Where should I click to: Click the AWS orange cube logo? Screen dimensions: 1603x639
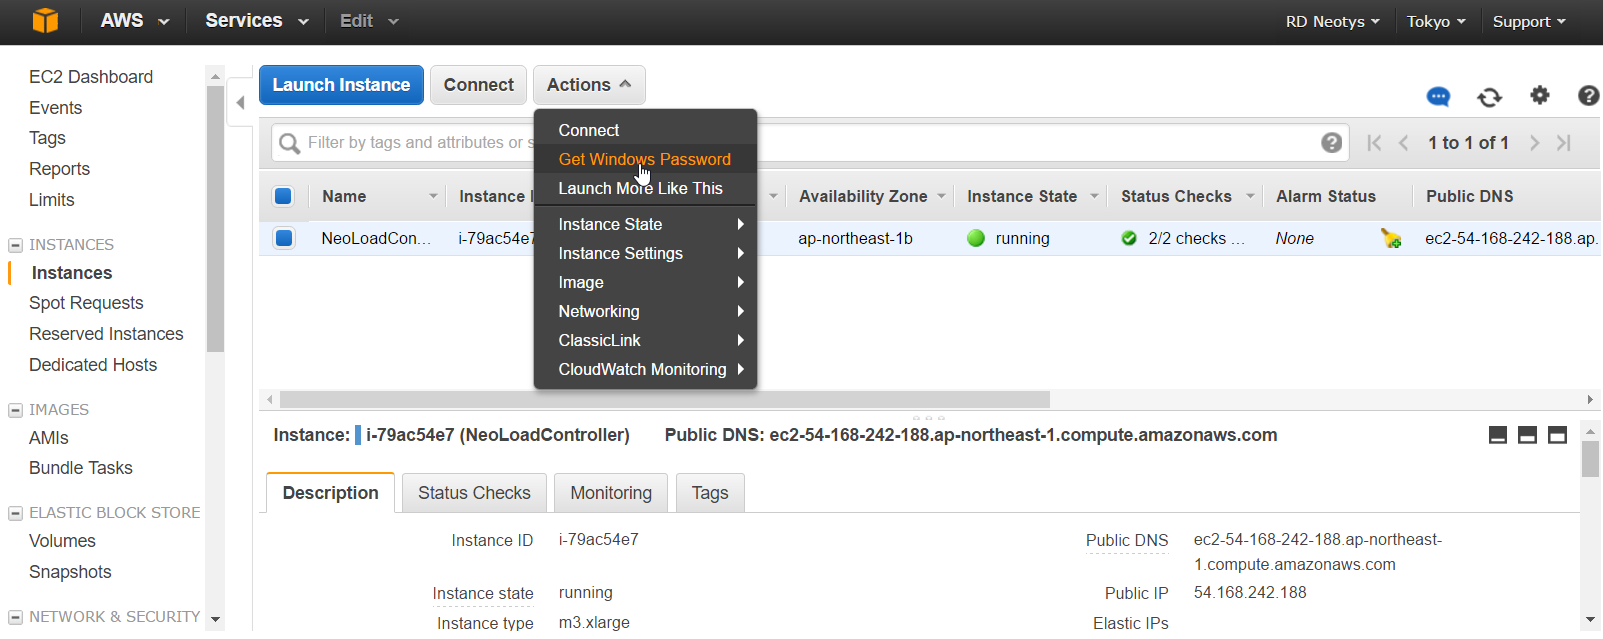tap(45, 20)
